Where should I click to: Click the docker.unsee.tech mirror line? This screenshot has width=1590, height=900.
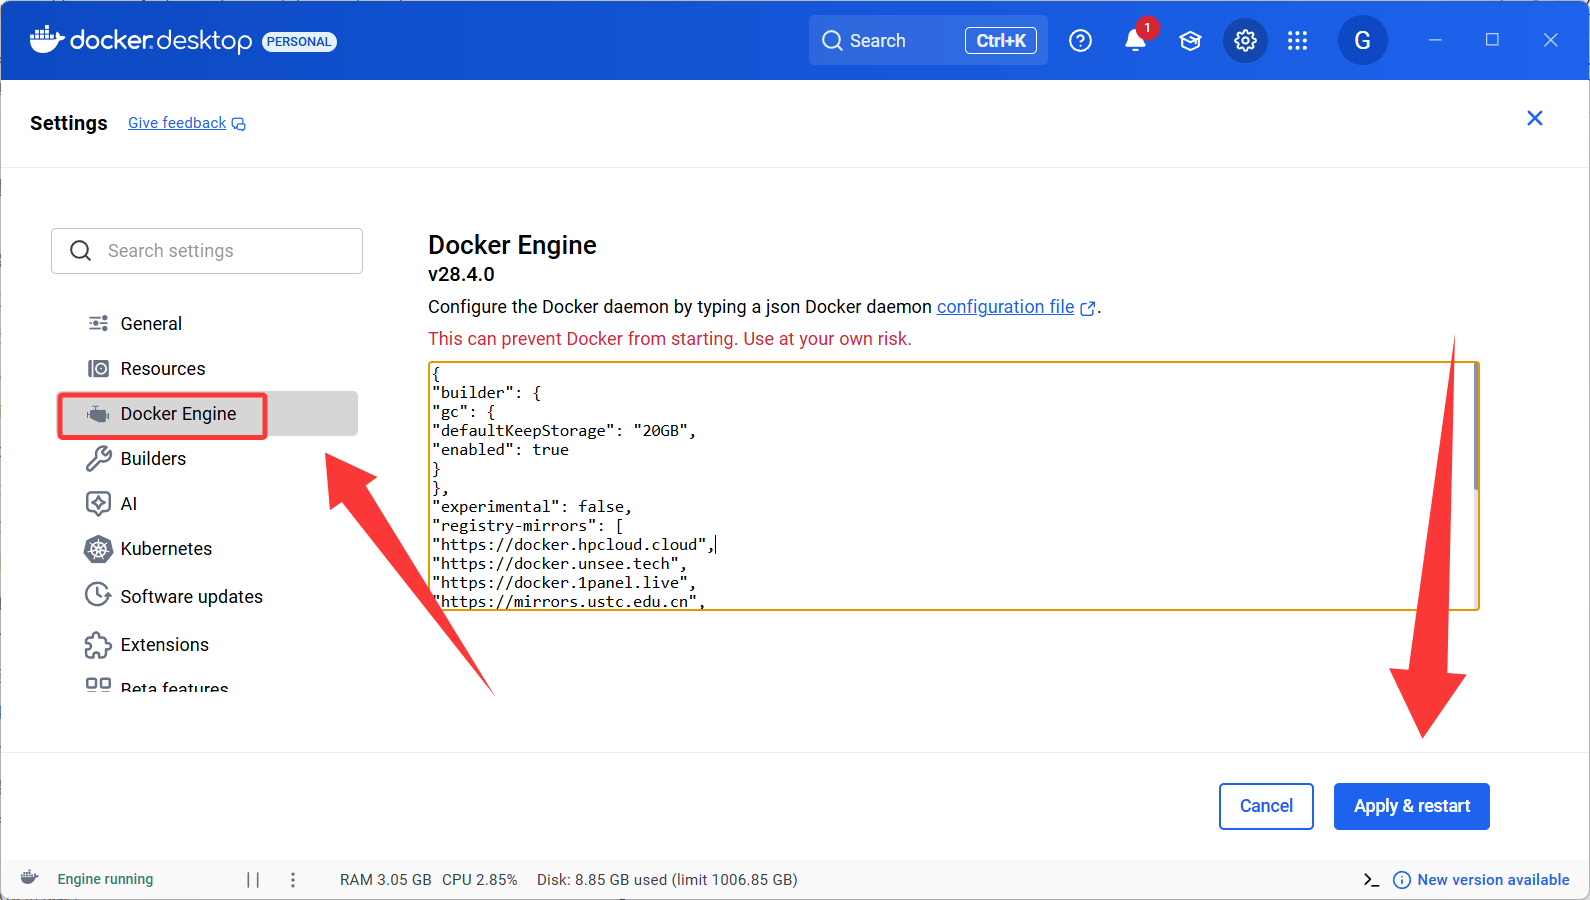[560, 564]
